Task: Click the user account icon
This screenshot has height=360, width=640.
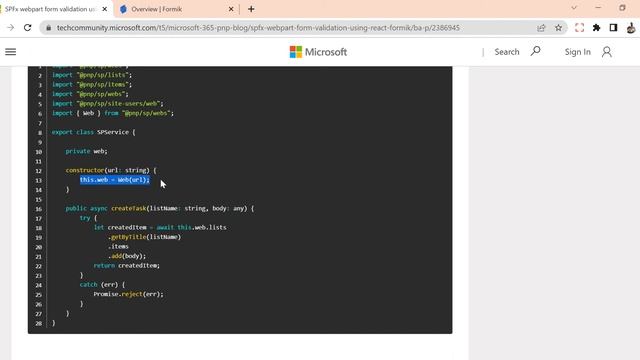Action: pyautogui.click(x=607, y=52)
